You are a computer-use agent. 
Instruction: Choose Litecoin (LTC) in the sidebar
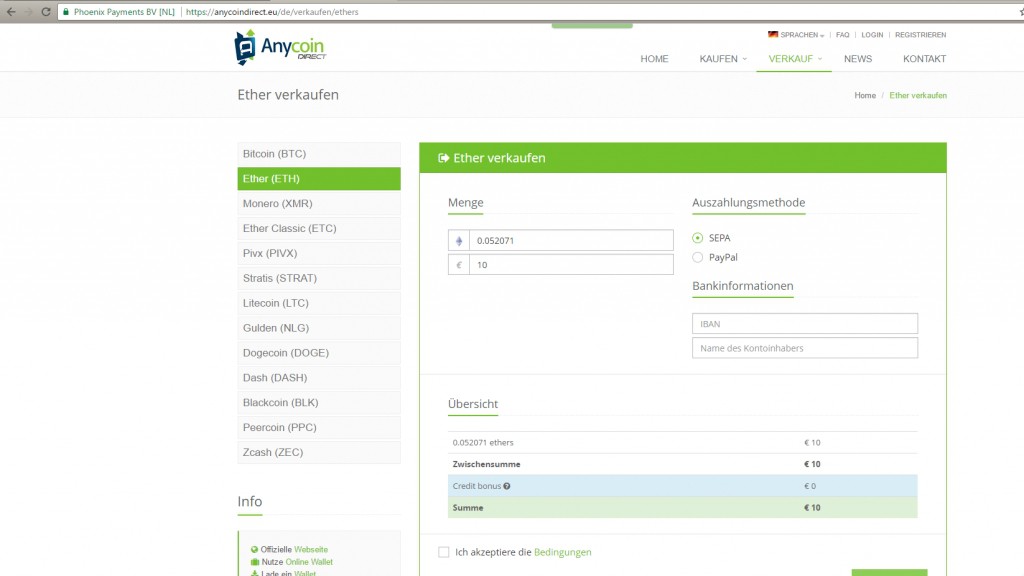pyautogui.click(x=318, y=303)
